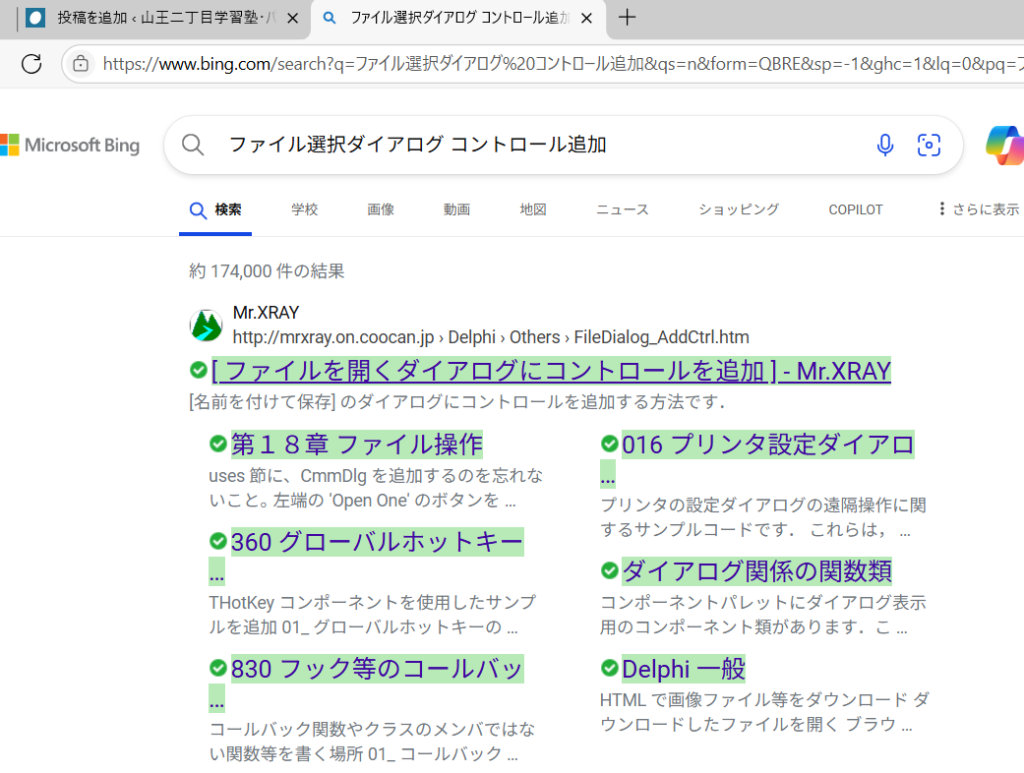Close the ファイル選択ダイアログ search tab
The image size is (1024, 773).
586,18
